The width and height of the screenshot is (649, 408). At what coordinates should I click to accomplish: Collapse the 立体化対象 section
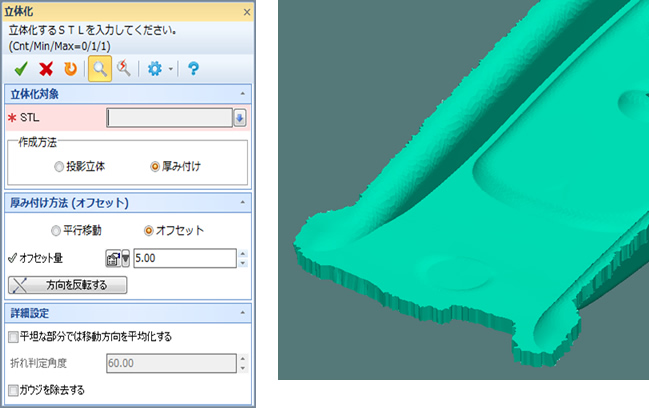243,93
